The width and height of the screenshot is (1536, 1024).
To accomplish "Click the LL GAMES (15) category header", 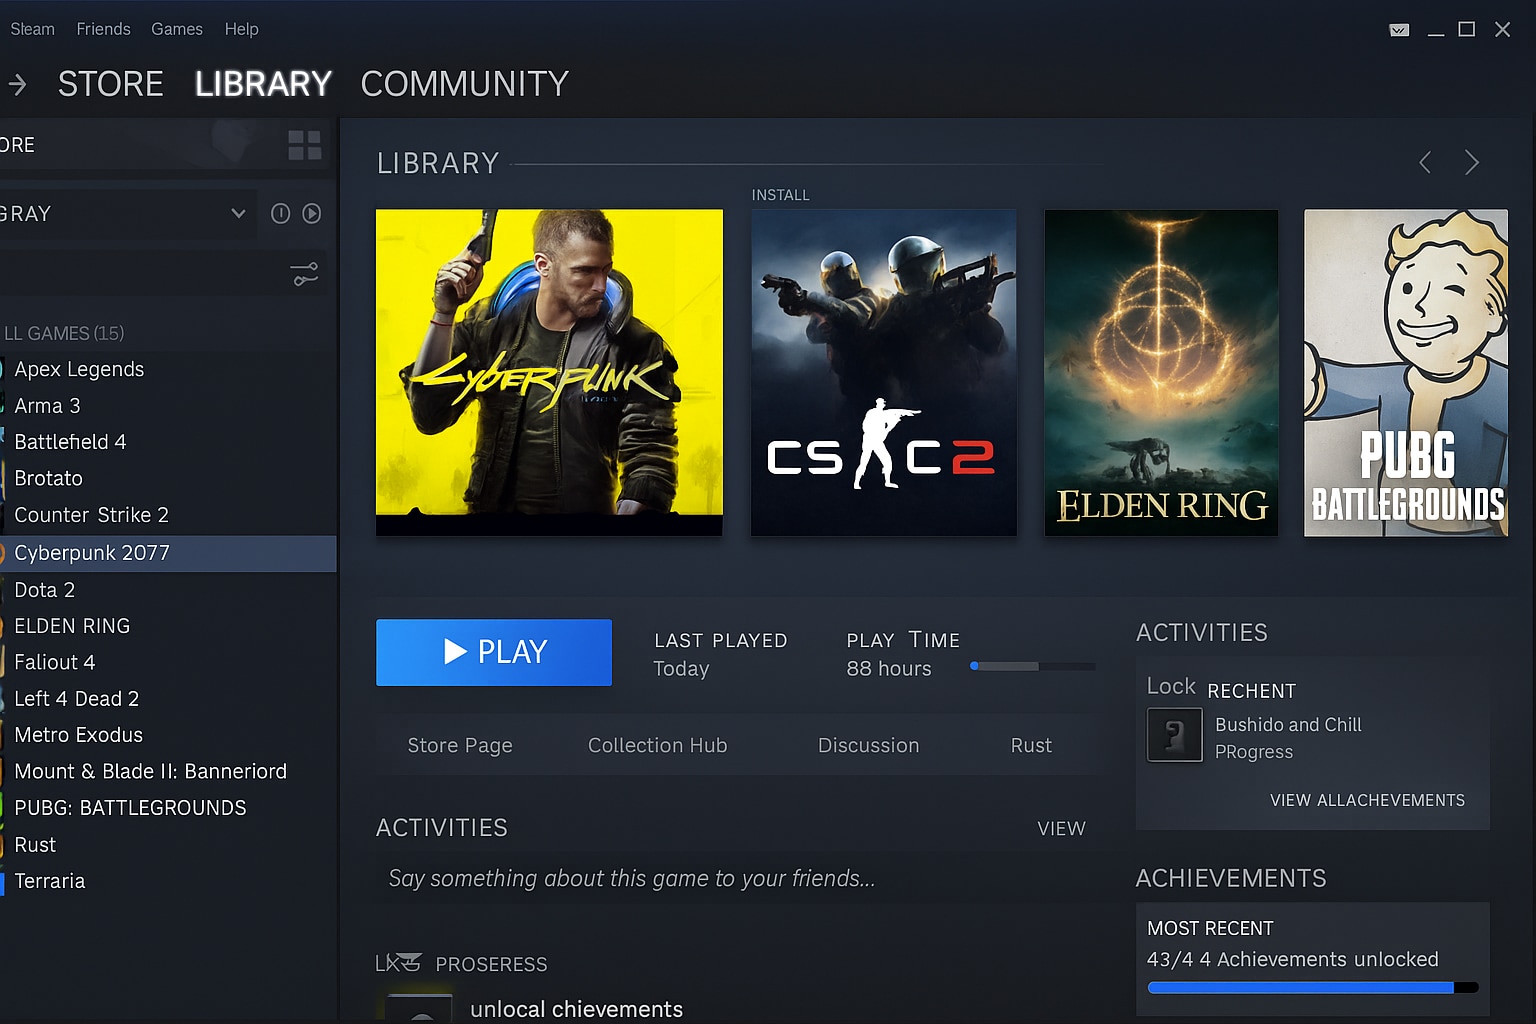I will point(64,333).
